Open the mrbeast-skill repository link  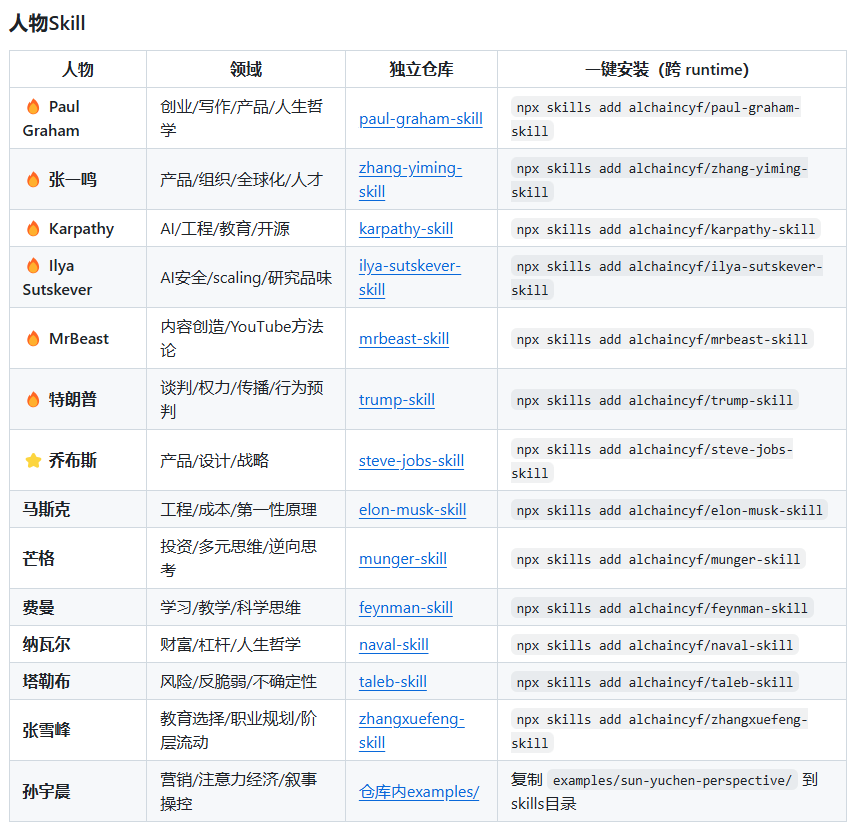pyautogui.click(x=404, y=339)
